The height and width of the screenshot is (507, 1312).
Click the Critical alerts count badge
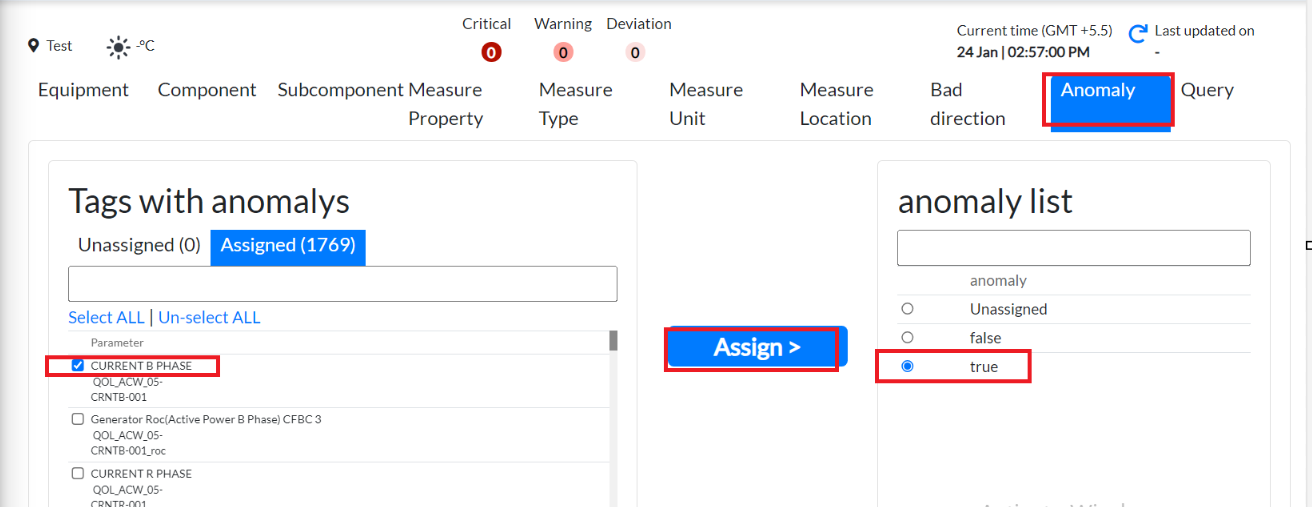click(491, 52)
